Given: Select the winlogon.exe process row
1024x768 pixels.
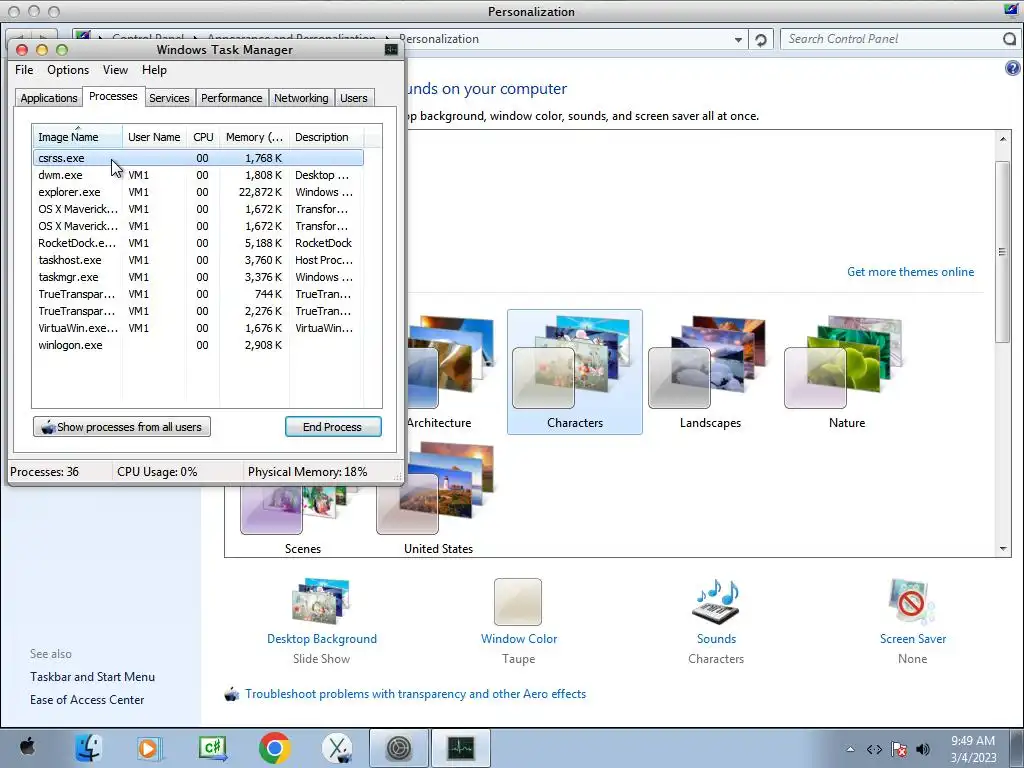Looking at the screenshot, I should pyautogui.click(x=198, y=345).
